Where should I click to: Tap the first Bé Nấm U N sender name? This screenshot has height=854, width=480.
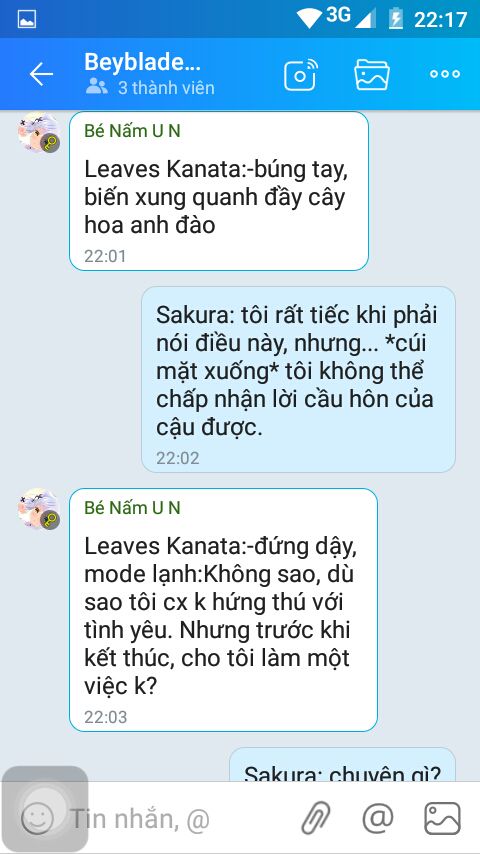click(132, 131)
